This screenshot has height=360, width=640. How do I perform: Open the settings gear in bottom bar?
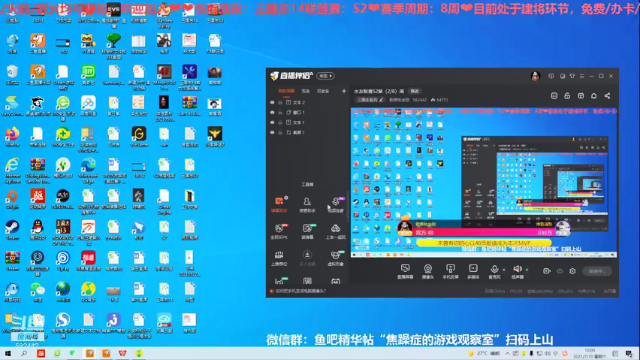(573, 271)
